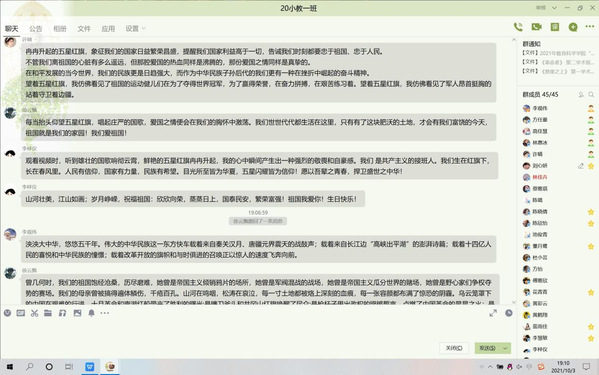Start a voice call in the group
Viewport: 599px width, 375px height.
coord(518,27)
